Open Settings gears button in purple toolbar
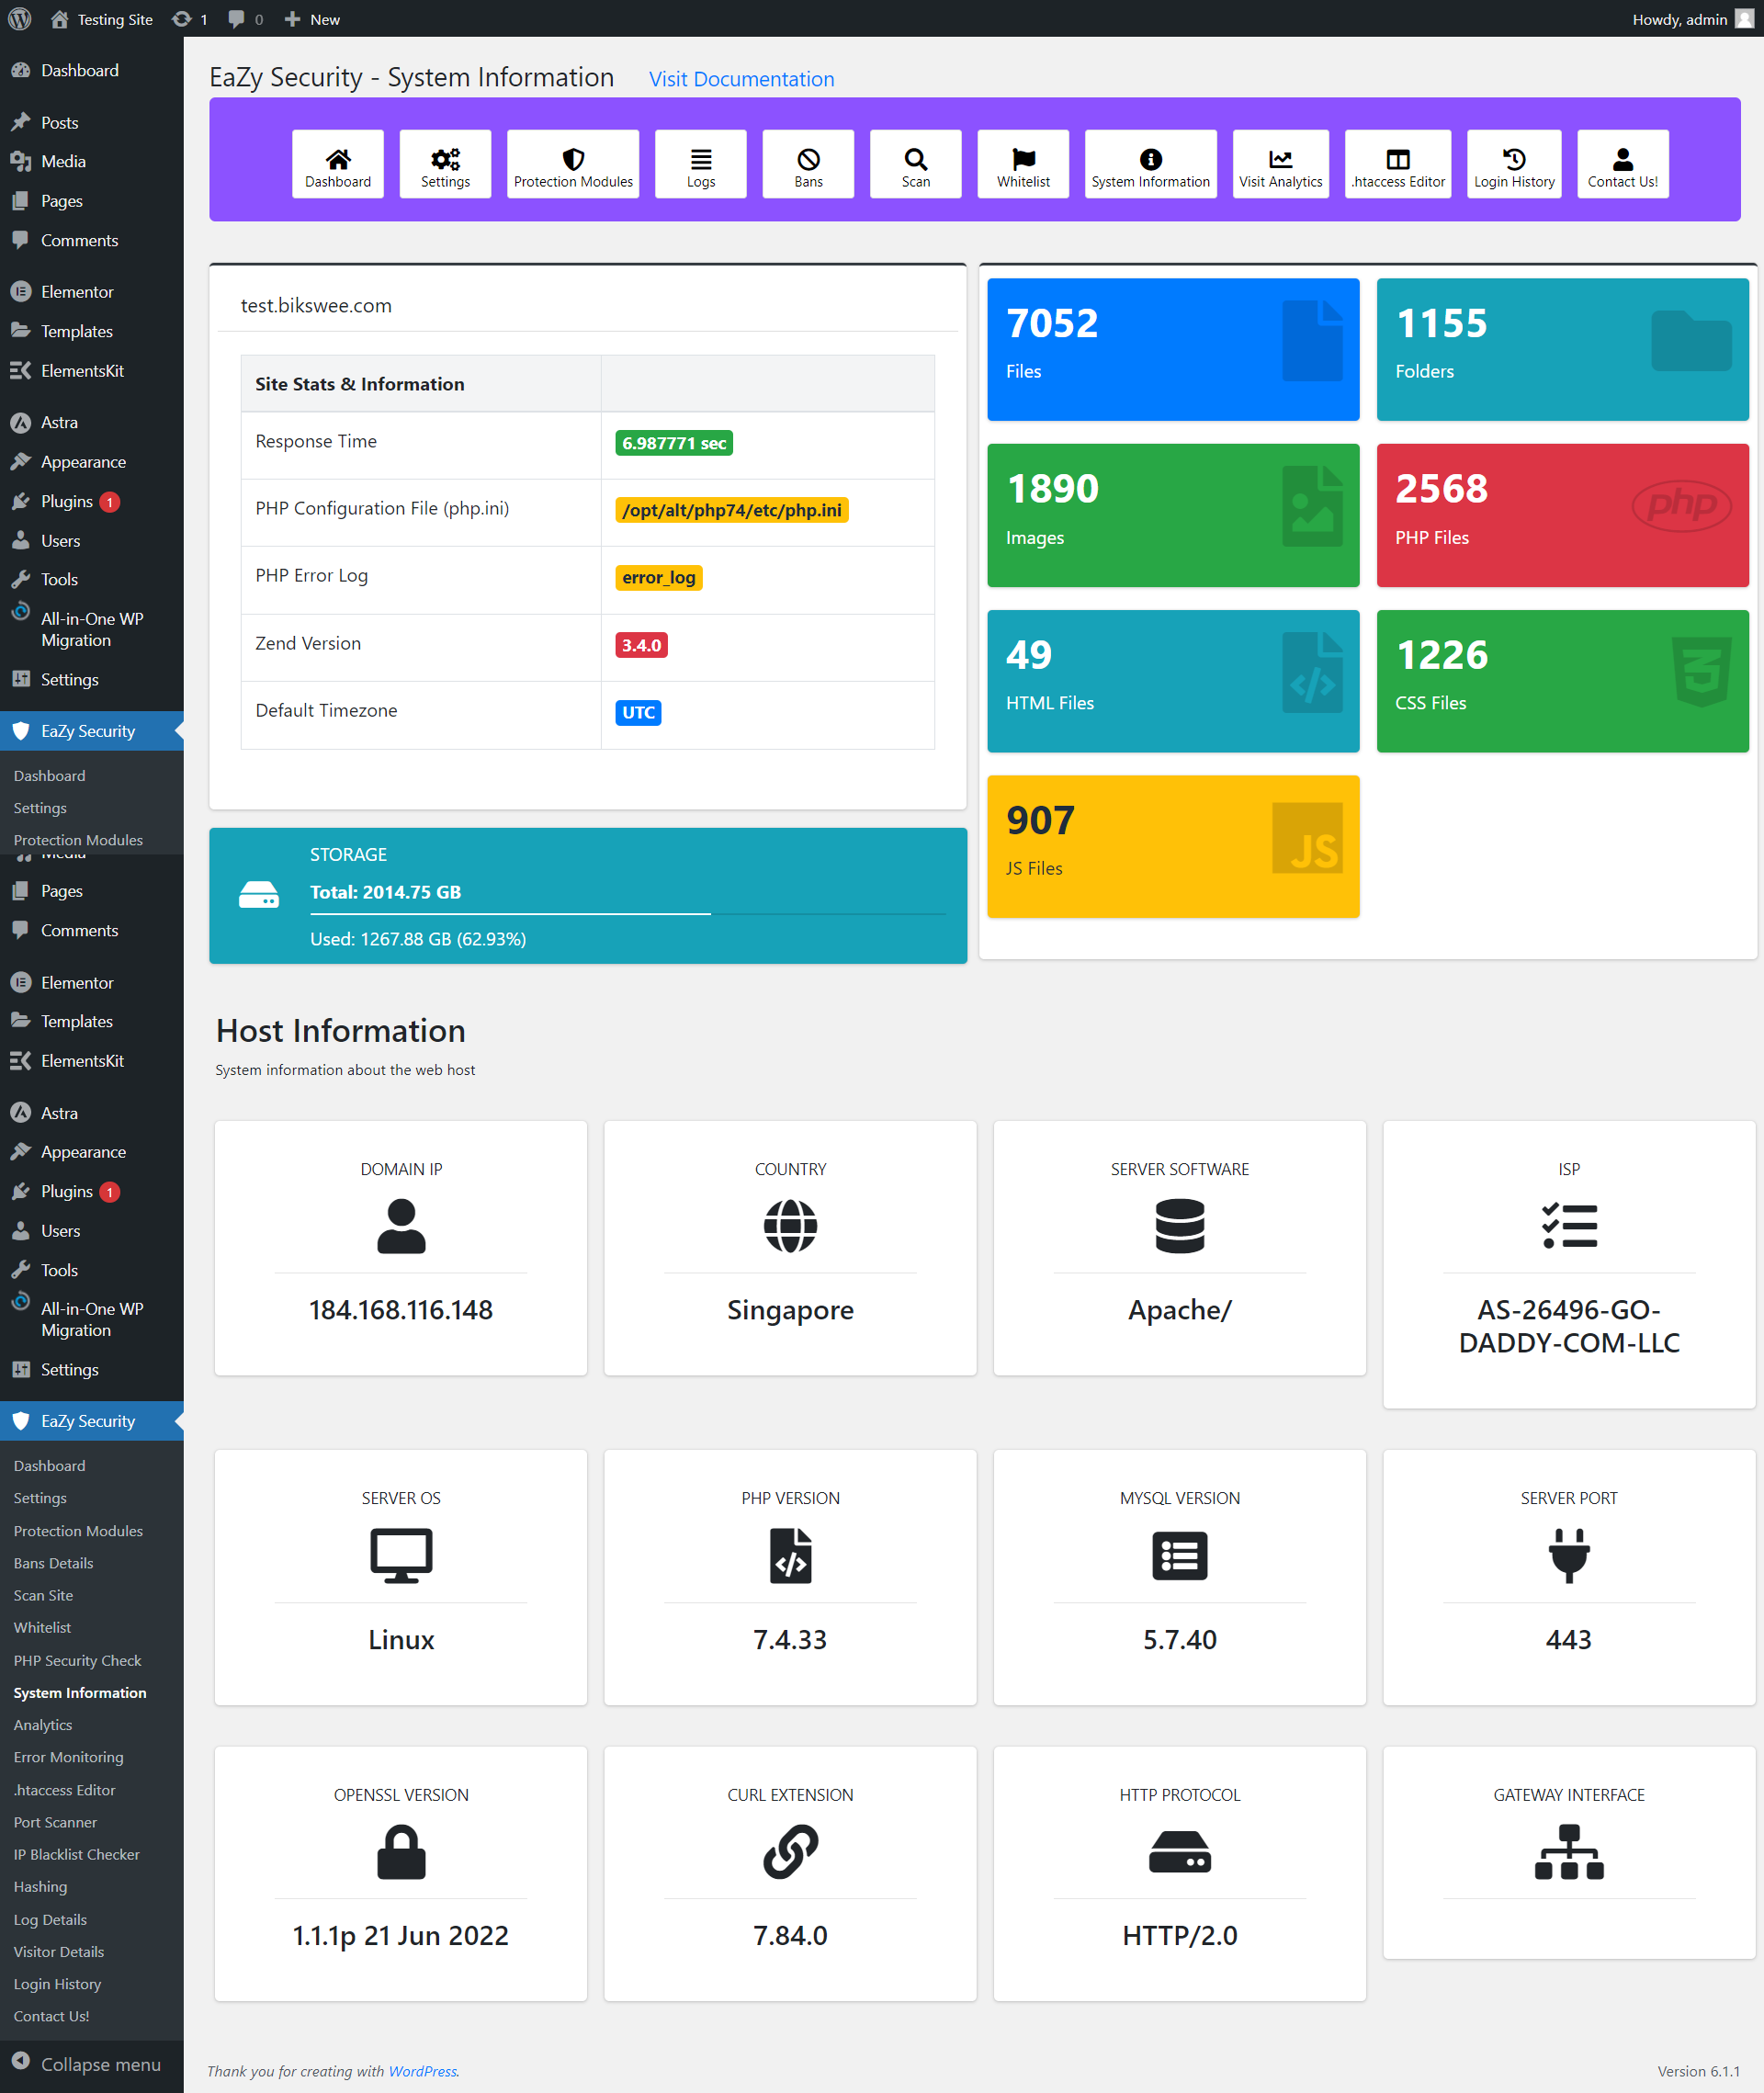This screenshot has width=1764, height=2093. click(x=445, y=164)
